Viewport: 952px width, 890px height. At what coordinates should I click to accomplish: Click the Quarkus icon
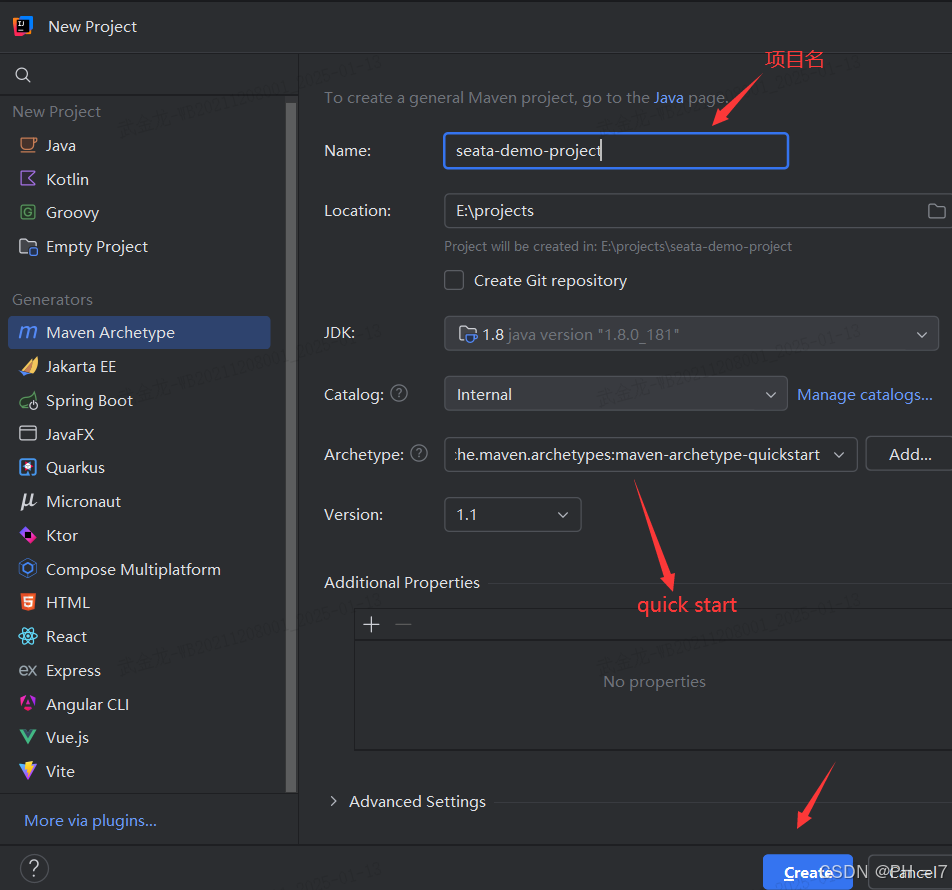[x=28, y=467]
